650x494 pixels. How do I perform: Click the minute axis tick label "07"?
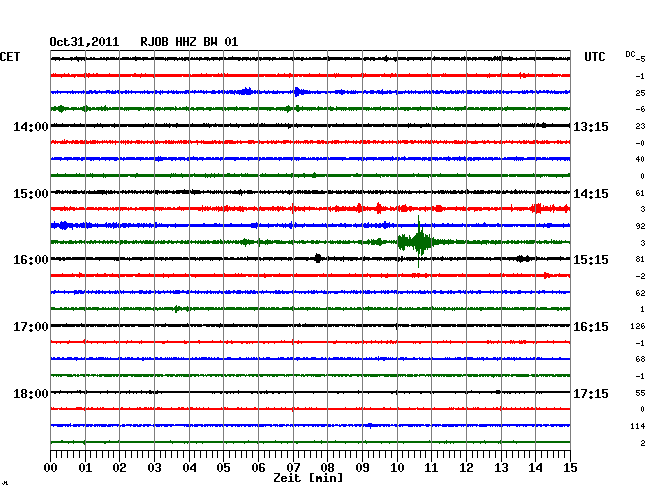(x=293, y=467)
